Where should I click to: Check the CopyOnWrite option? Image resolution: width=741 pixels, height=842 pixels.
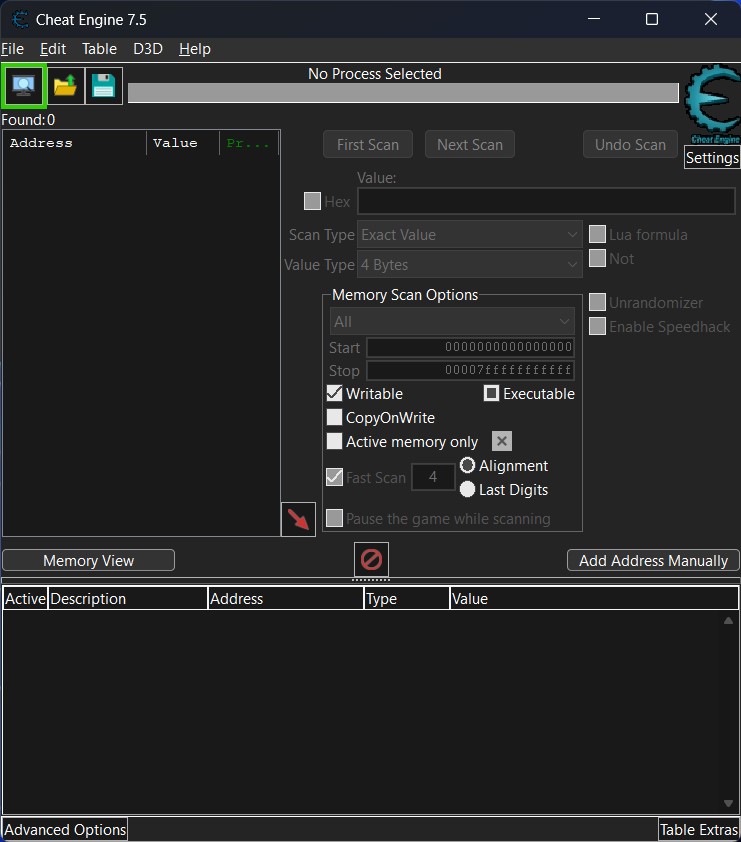click(x=335, y=417)
